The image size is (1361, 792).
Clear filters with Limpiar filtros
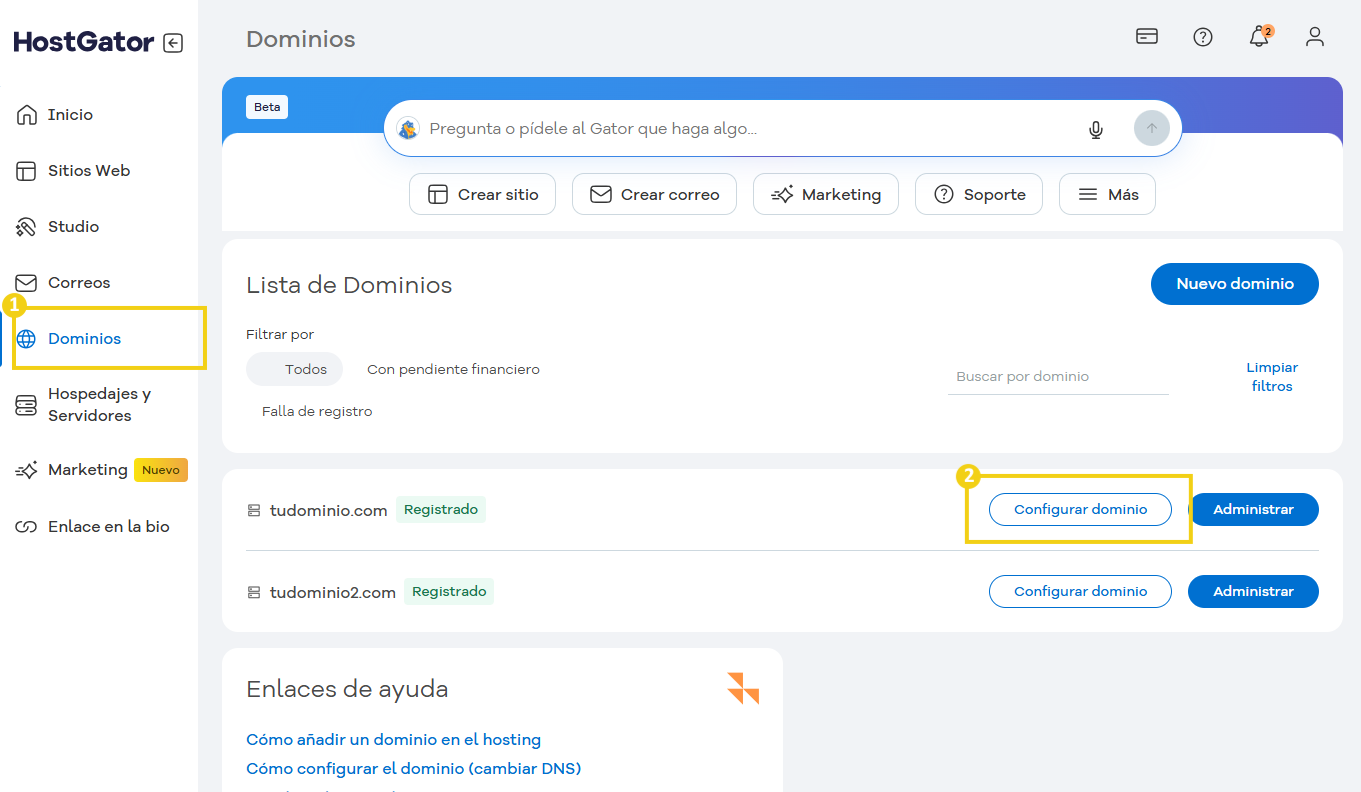(x=1271, y=377)
